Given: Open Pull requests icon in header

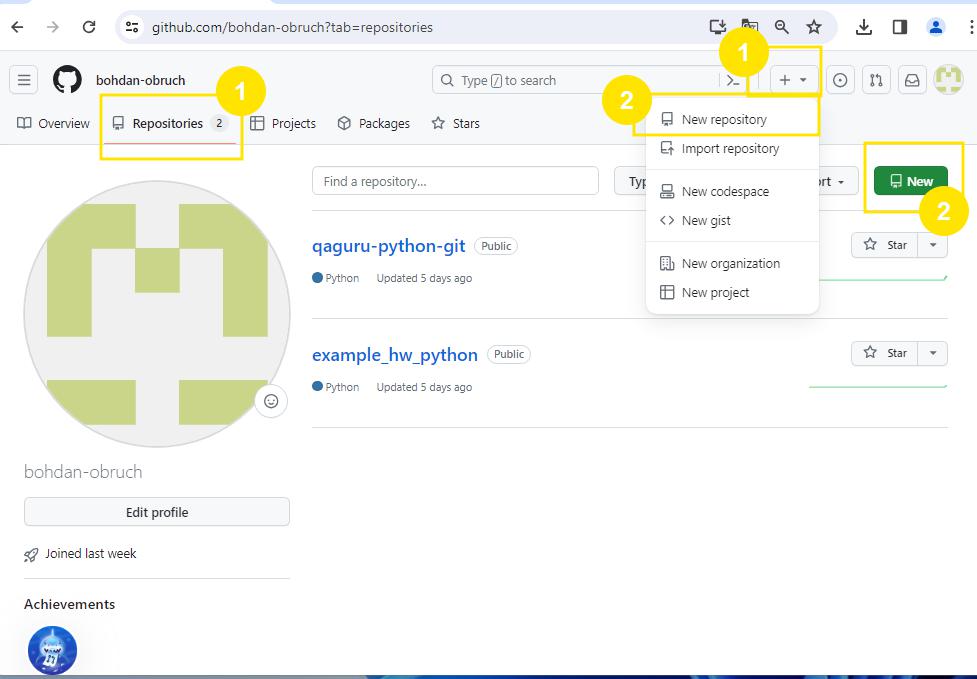Looking at the screenshot, I should click(x=876, y=80).
